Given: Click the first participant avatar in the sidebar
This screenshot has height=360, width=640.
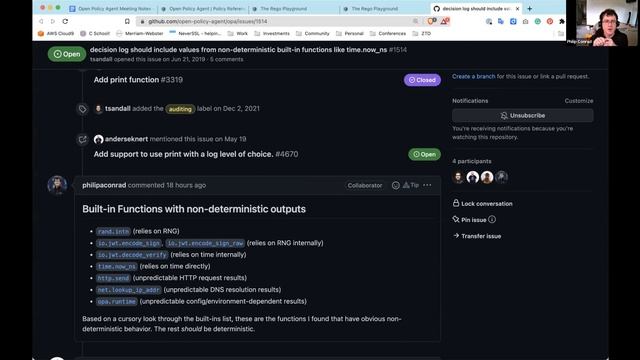Looking at the screenshot, I should (x=458, y=177).
